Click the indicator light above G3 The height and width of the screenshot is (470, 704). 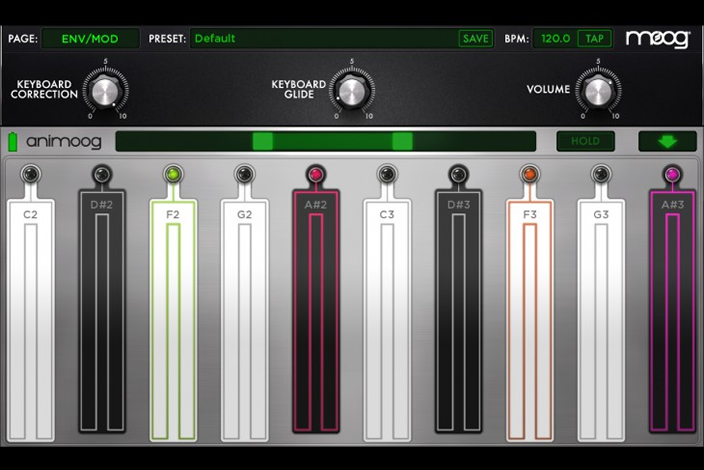coord(601,174)
